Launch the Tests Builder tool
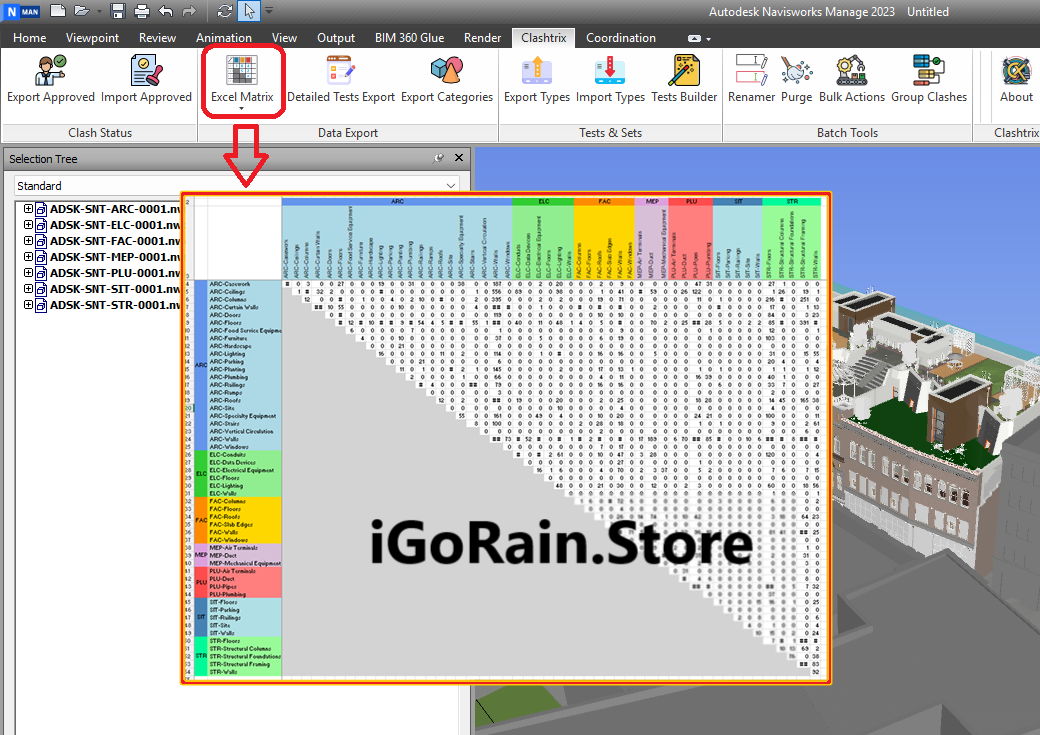This screenshot has height=735, width=1040. coord(684,78)
